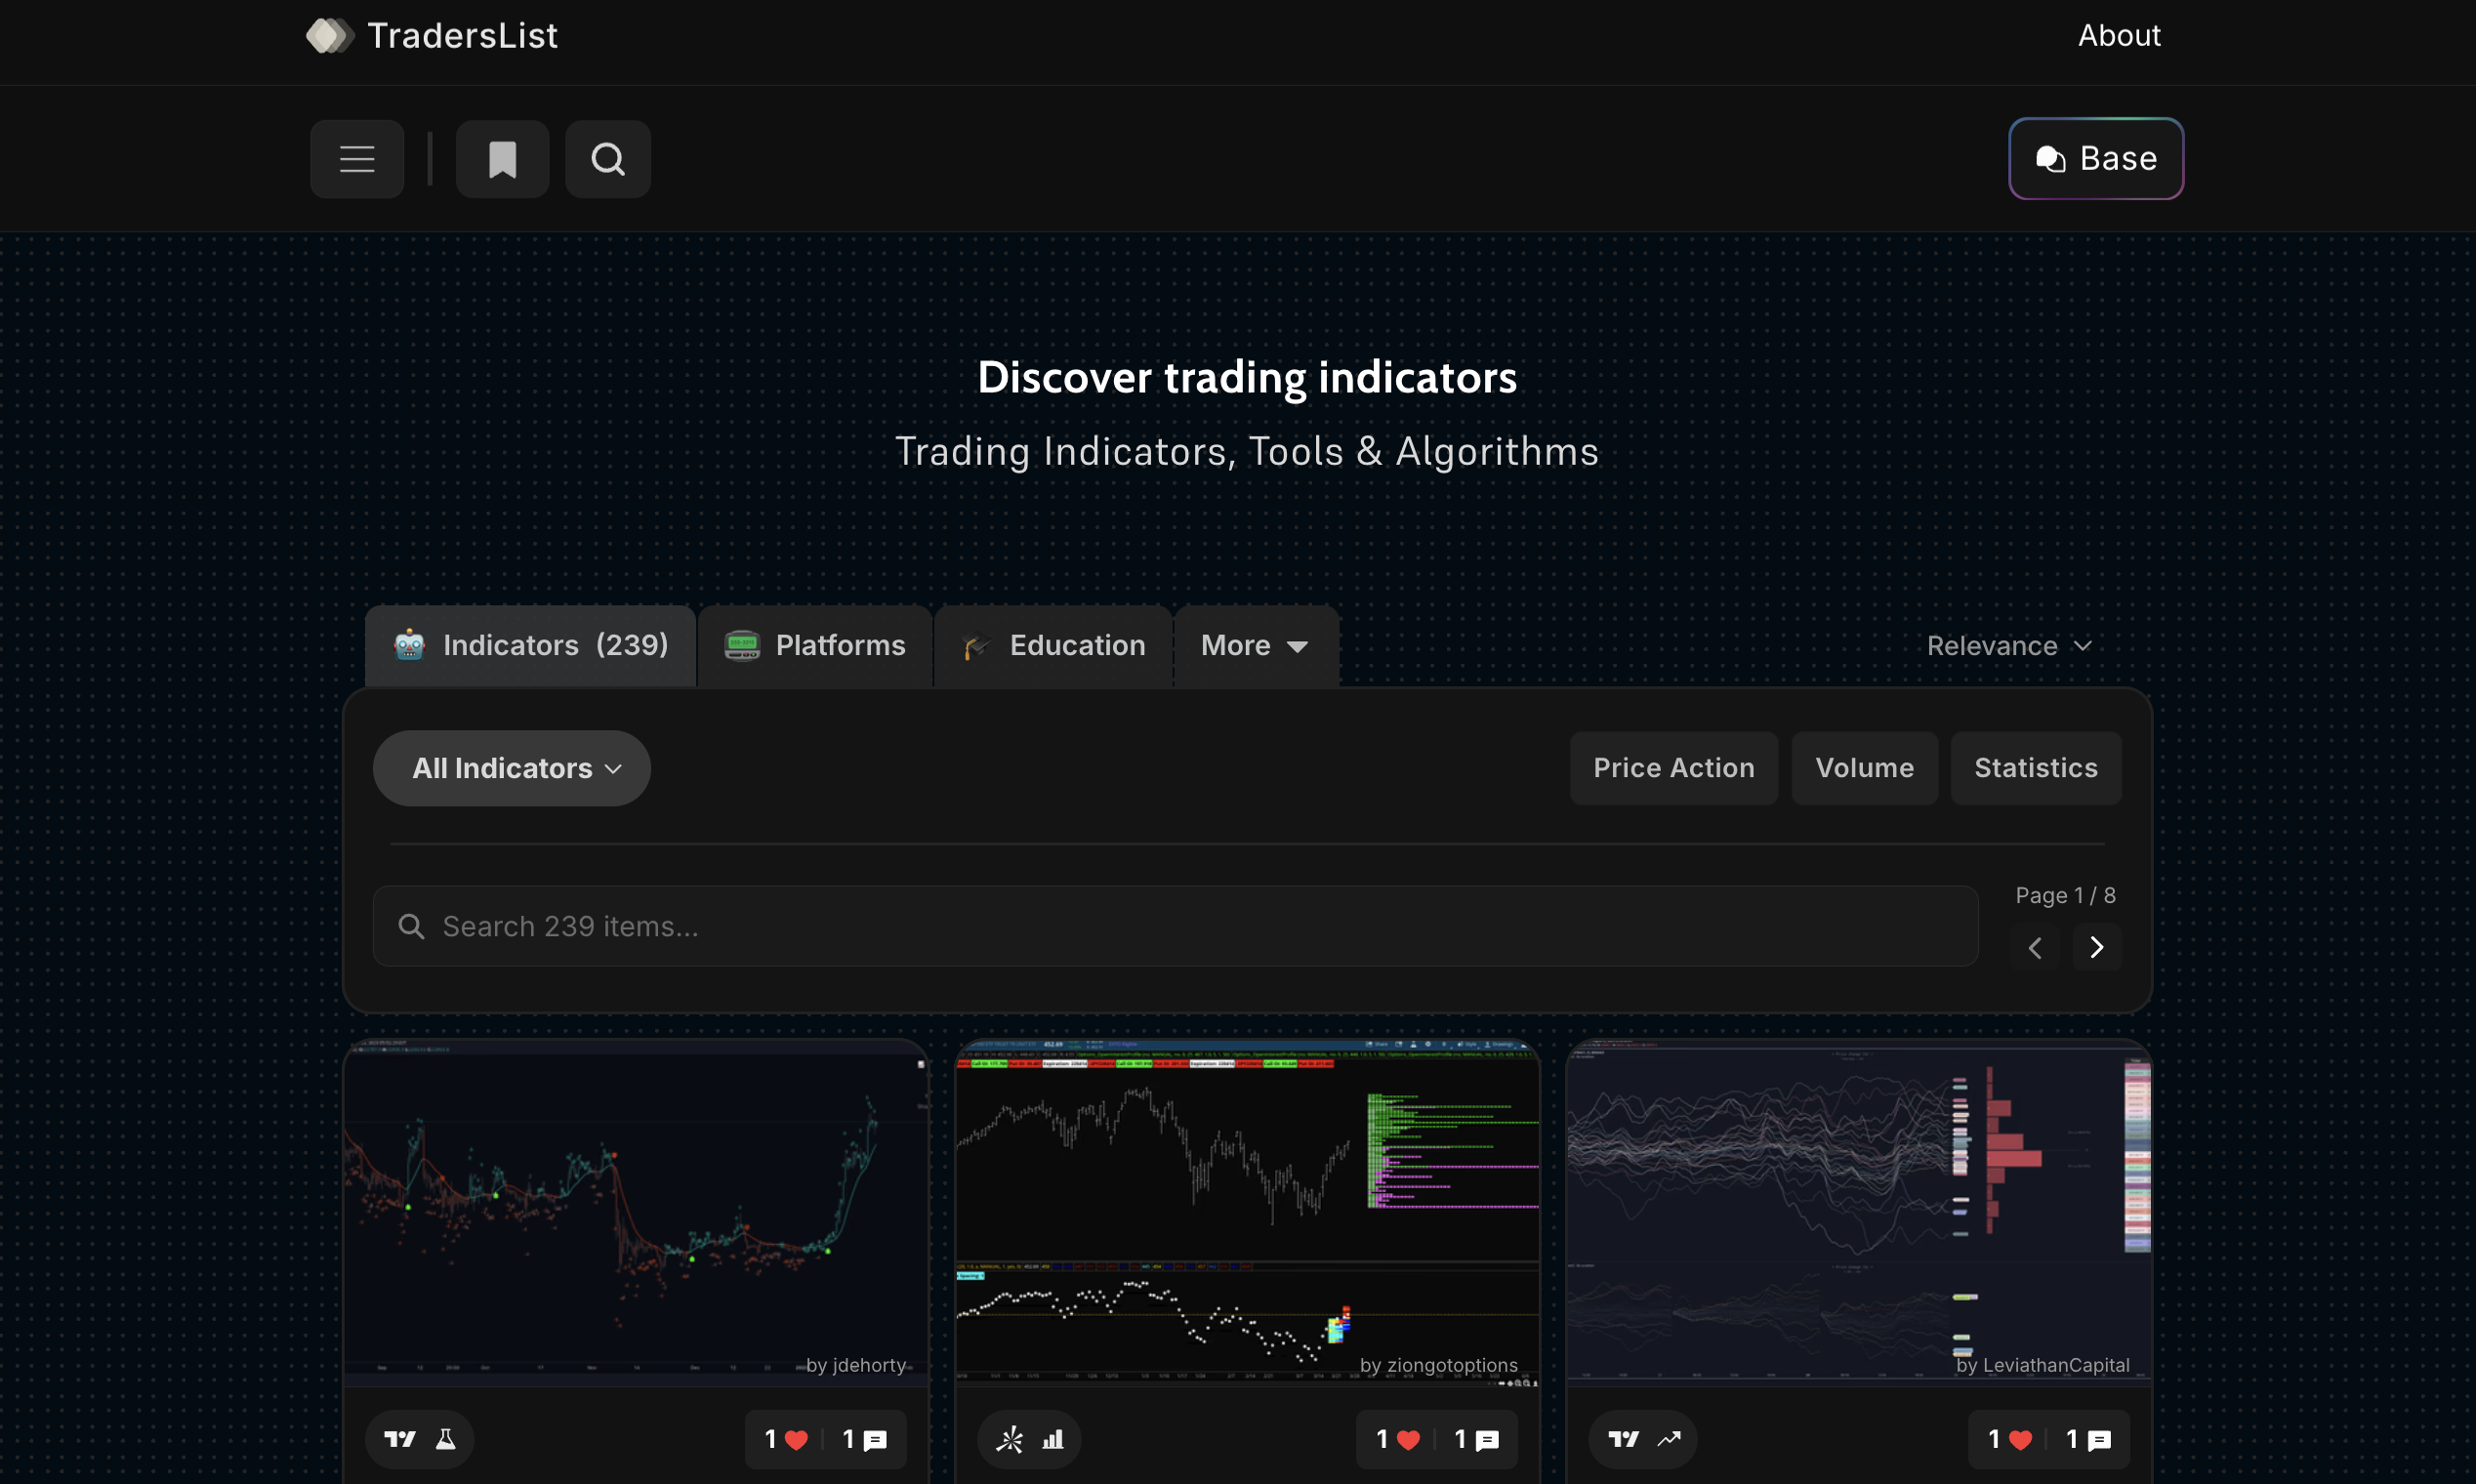Screen dimensions: 2476x1484
Task: Open the ziongotoptions indicator chart thumbnail
Action: point(1247,1212)
